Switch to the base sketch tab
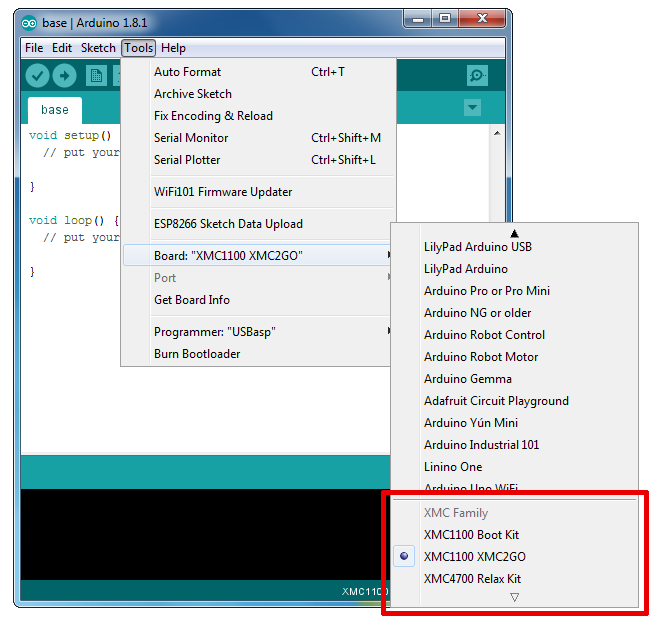Viewport: 656px width, 629px height. (x=55, y=110)
